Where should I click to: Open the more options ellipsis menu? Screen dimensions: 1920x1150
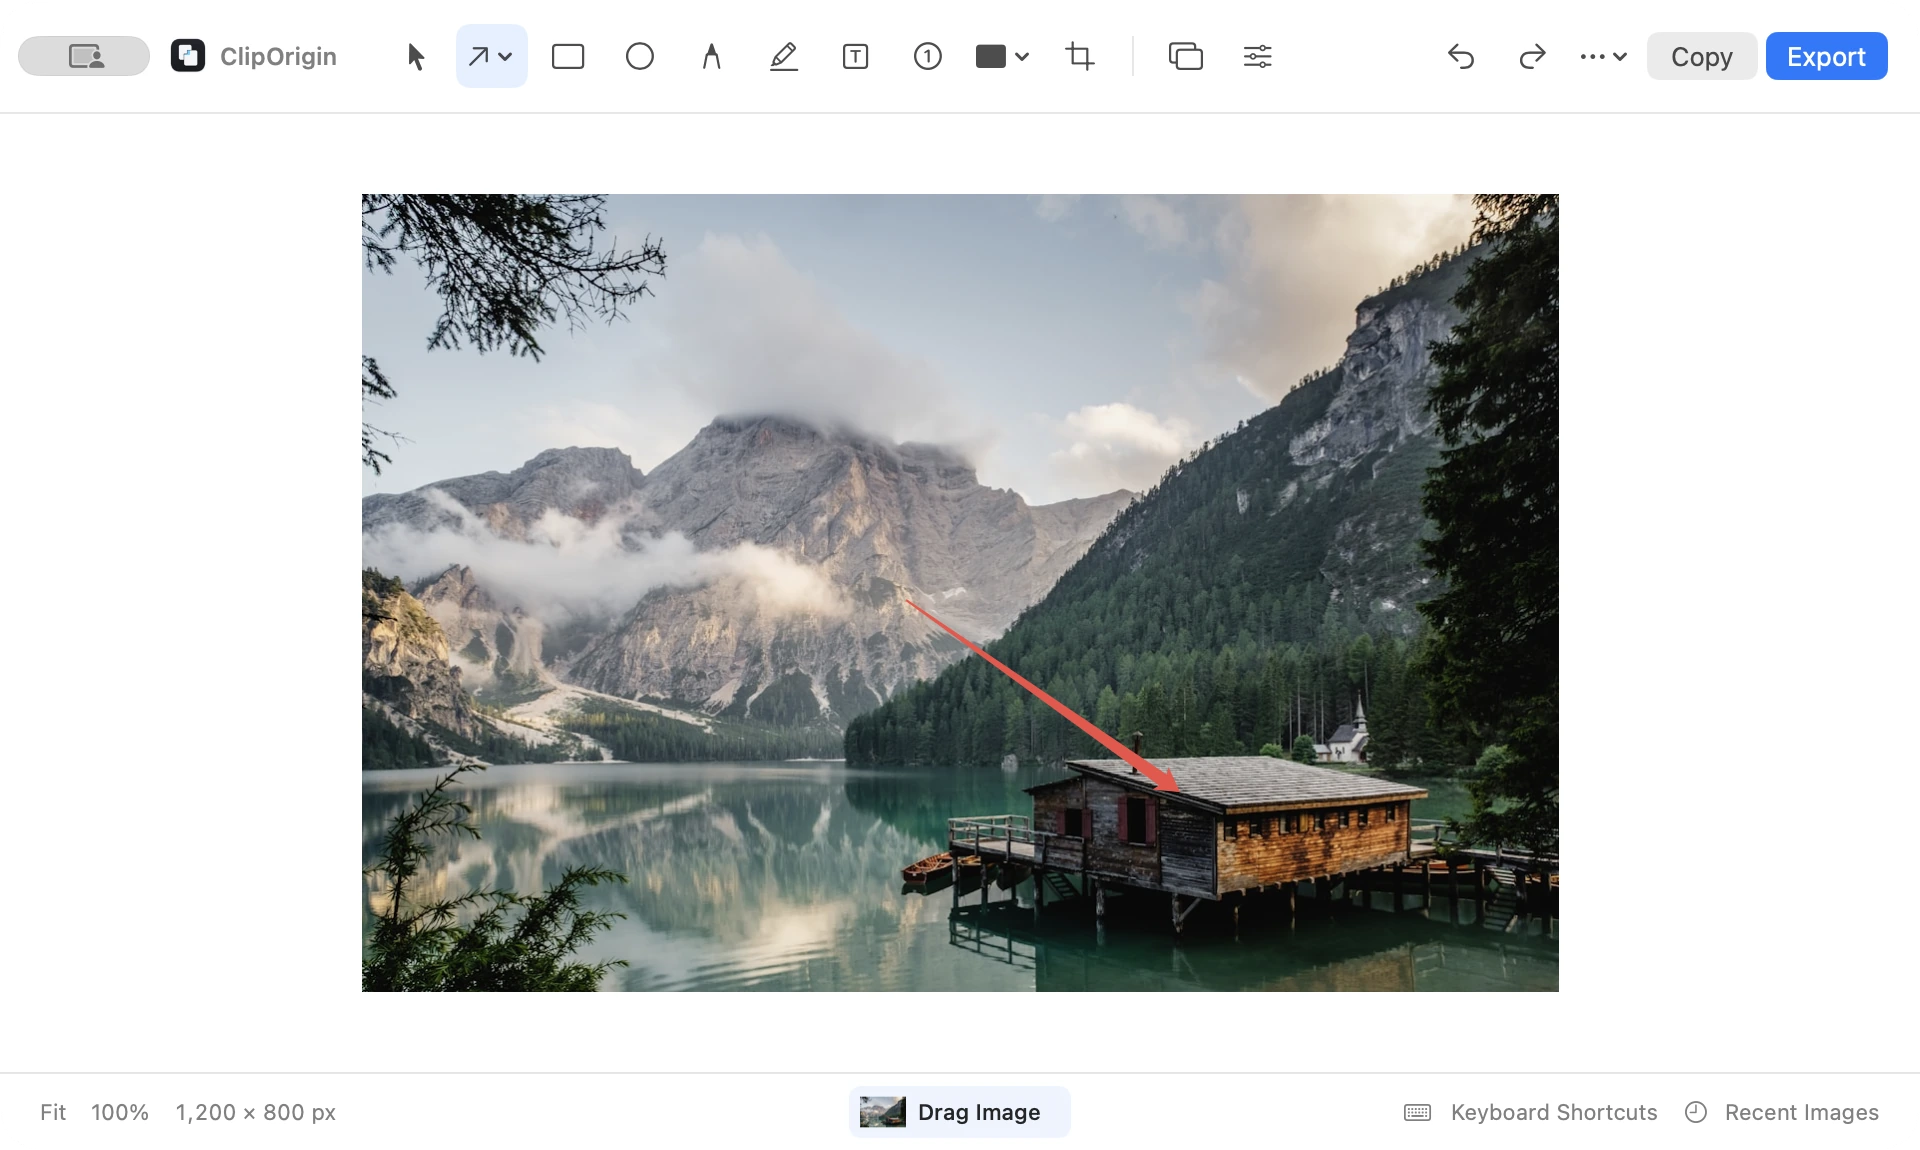1603,57
